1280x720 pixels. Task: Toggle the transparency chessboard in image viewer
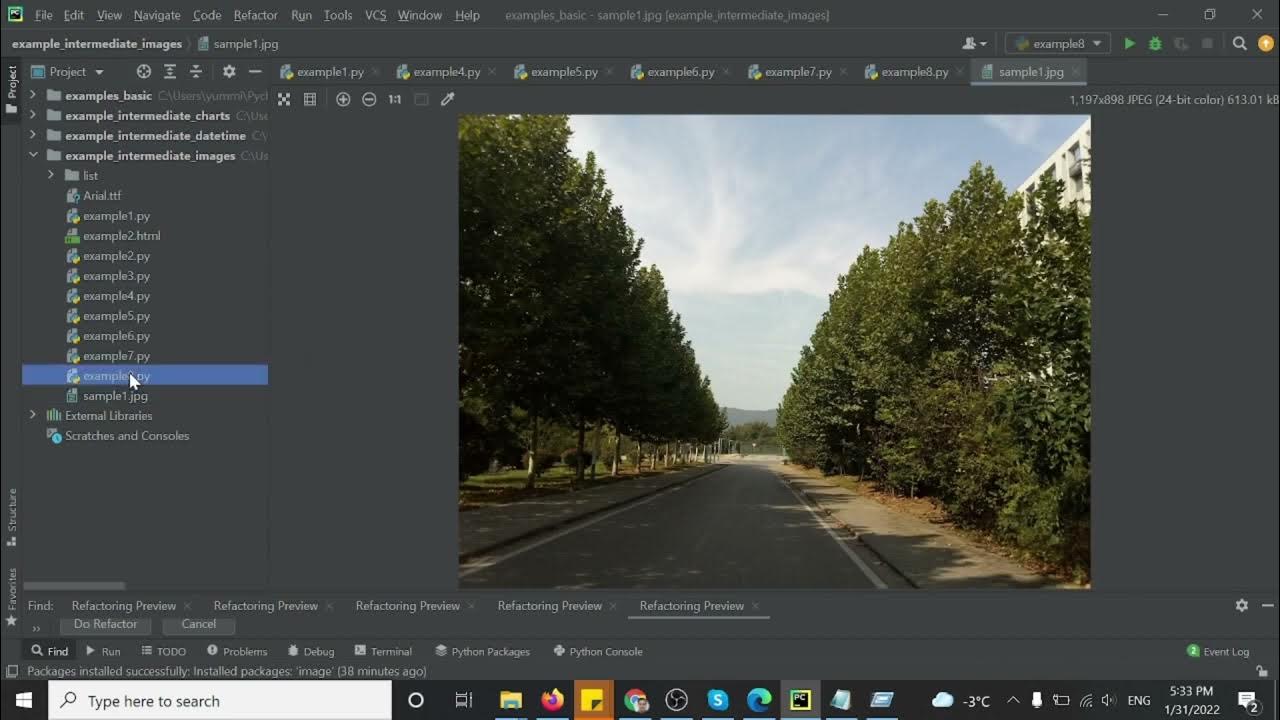(x=284, y=99)
